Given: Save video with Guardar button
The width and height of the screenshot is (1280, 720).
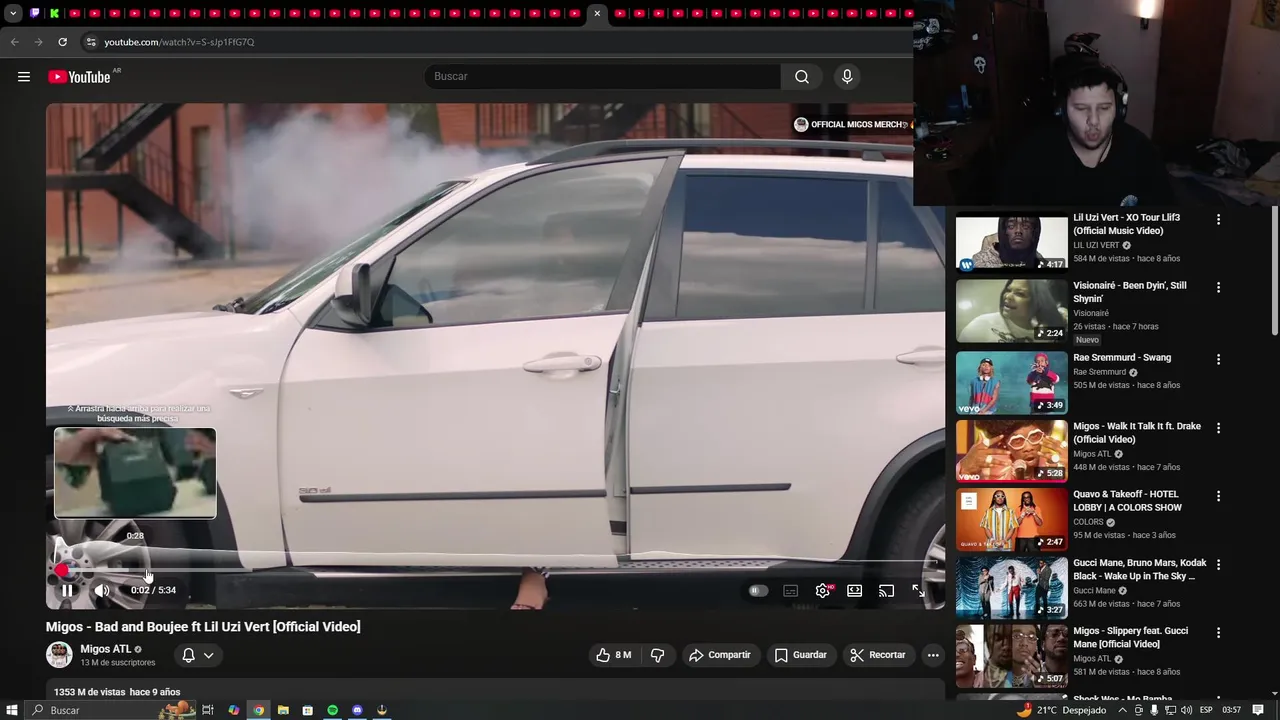Looking at the screenshot, I should 801,655.
